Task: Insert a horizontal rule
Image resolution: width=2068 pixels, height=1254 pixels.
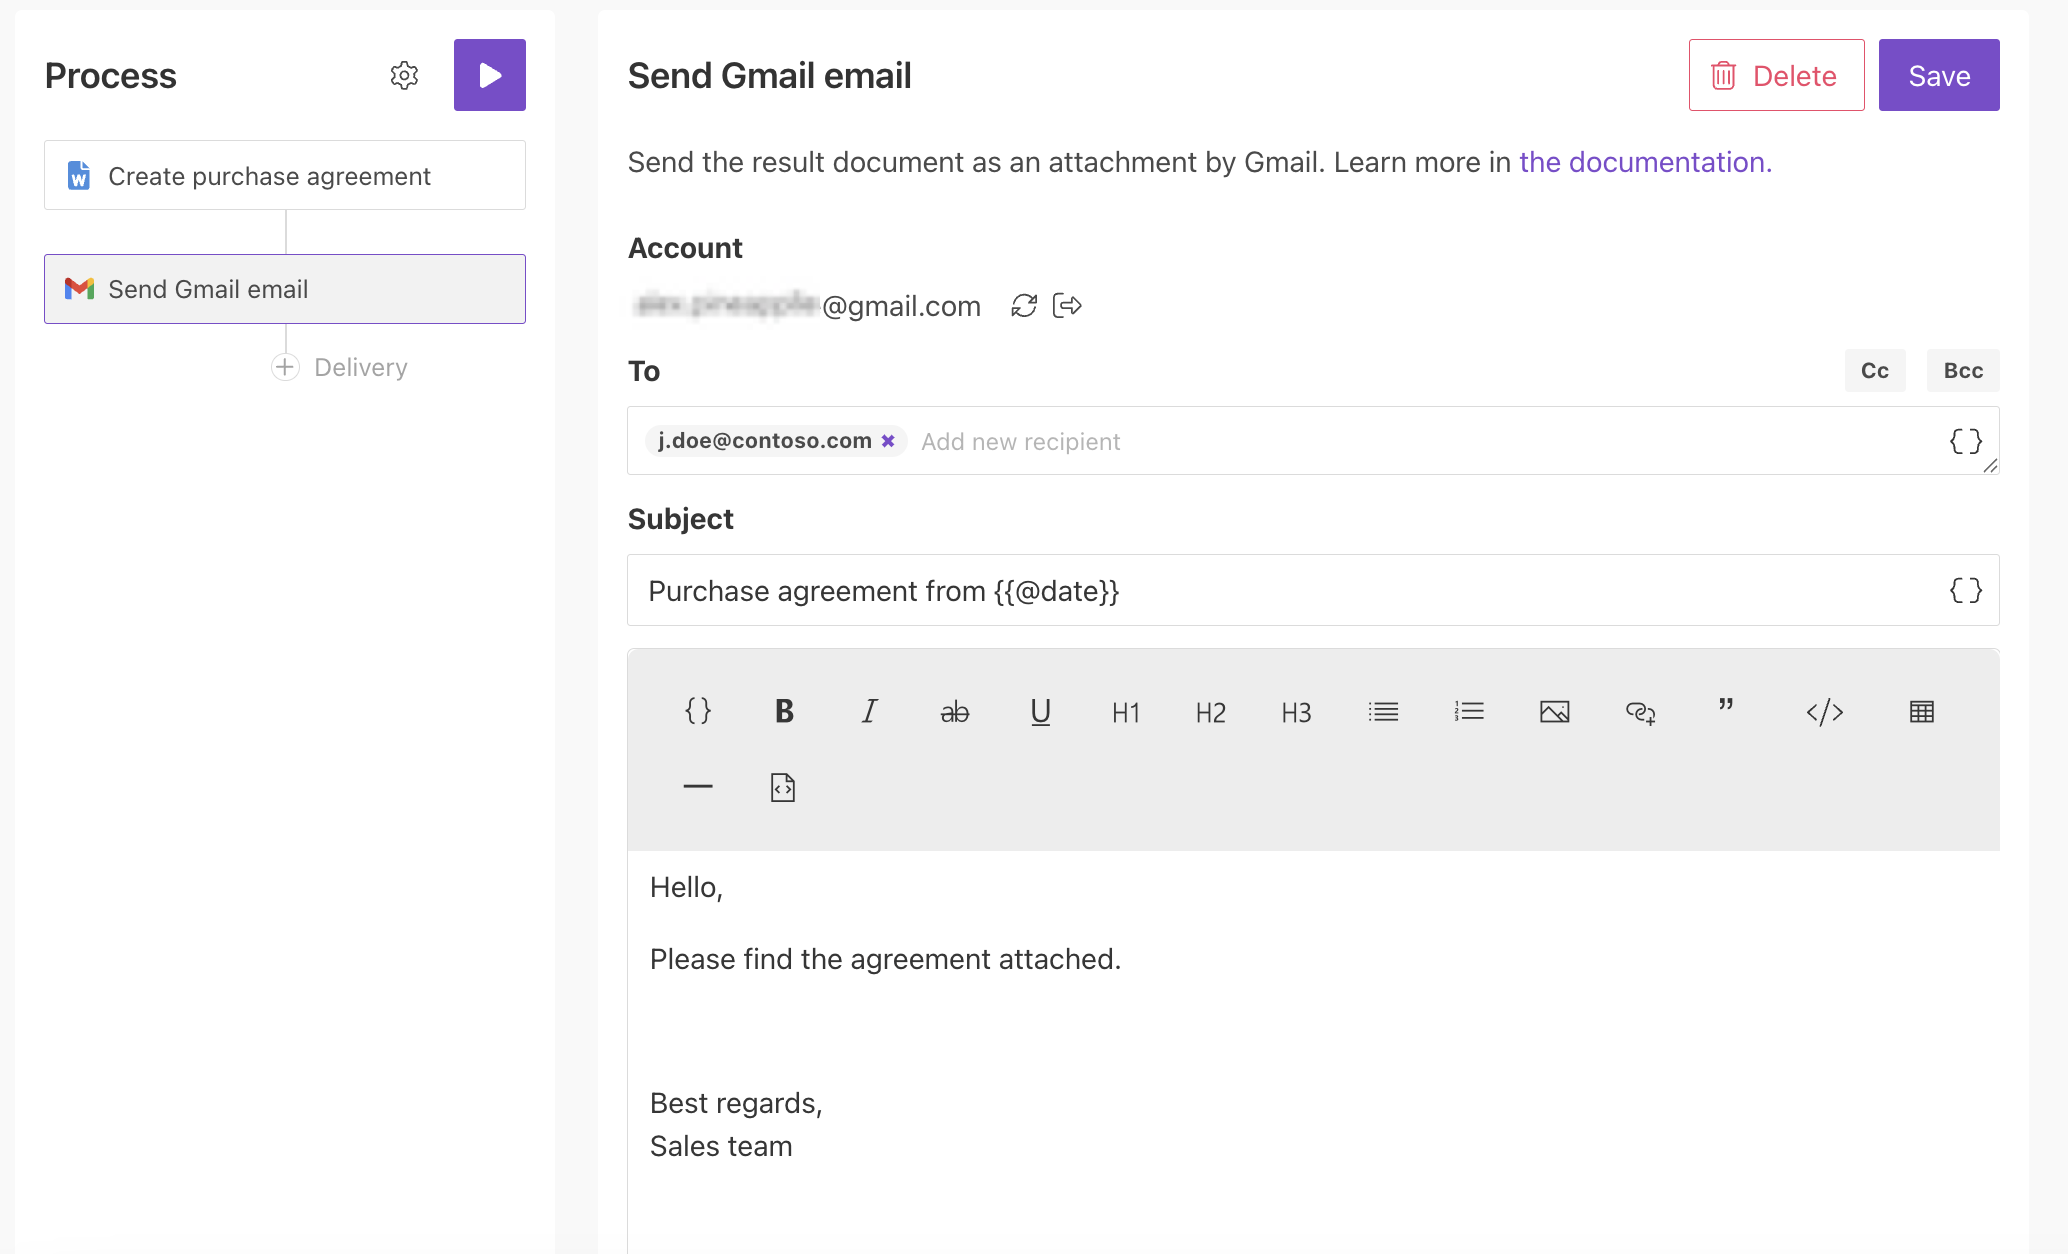Action: tap(698, 786)
